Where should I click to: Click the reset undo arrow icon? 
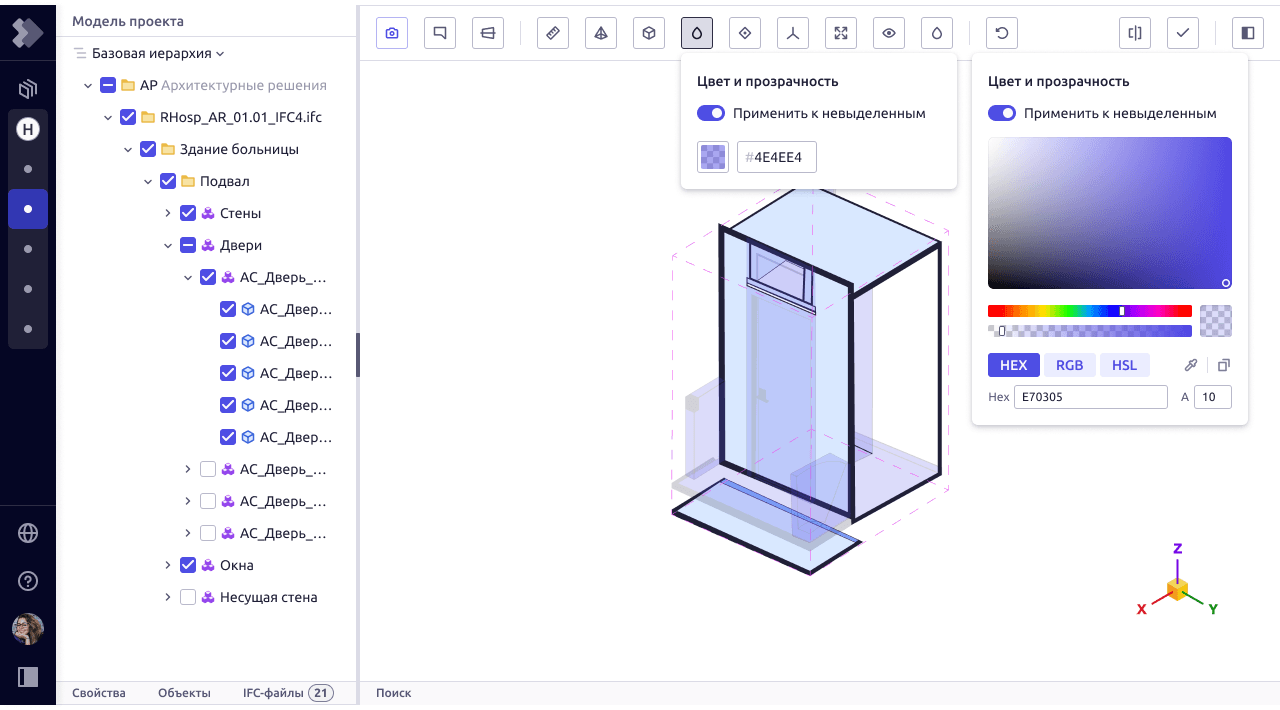(1002, 33)
